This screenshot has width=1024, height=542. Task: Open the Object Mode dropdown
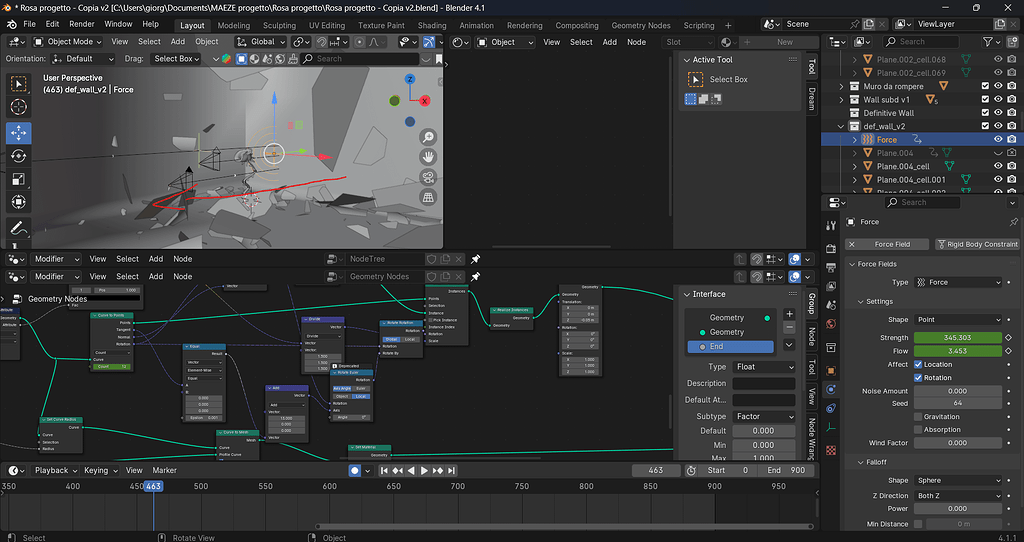point(68,42)
